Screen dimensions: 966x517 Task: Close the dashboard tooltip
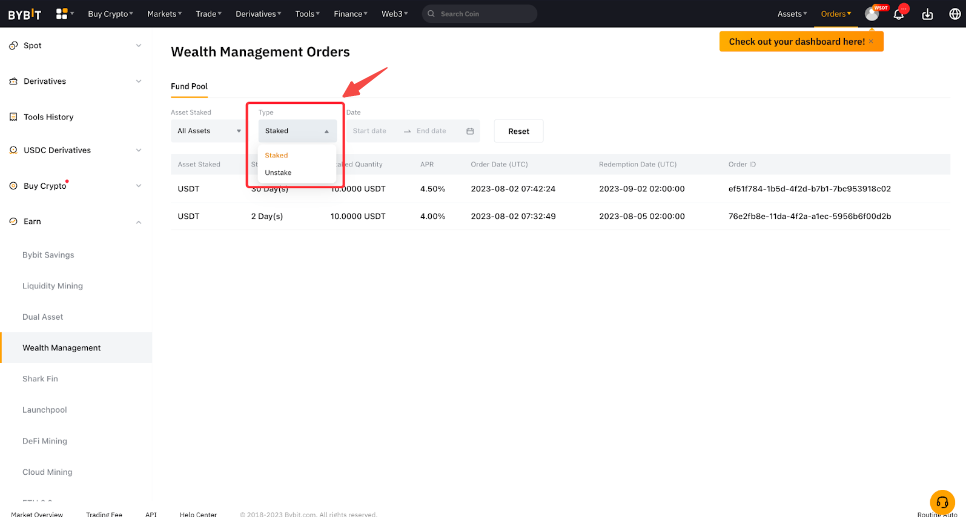(871, 41)
